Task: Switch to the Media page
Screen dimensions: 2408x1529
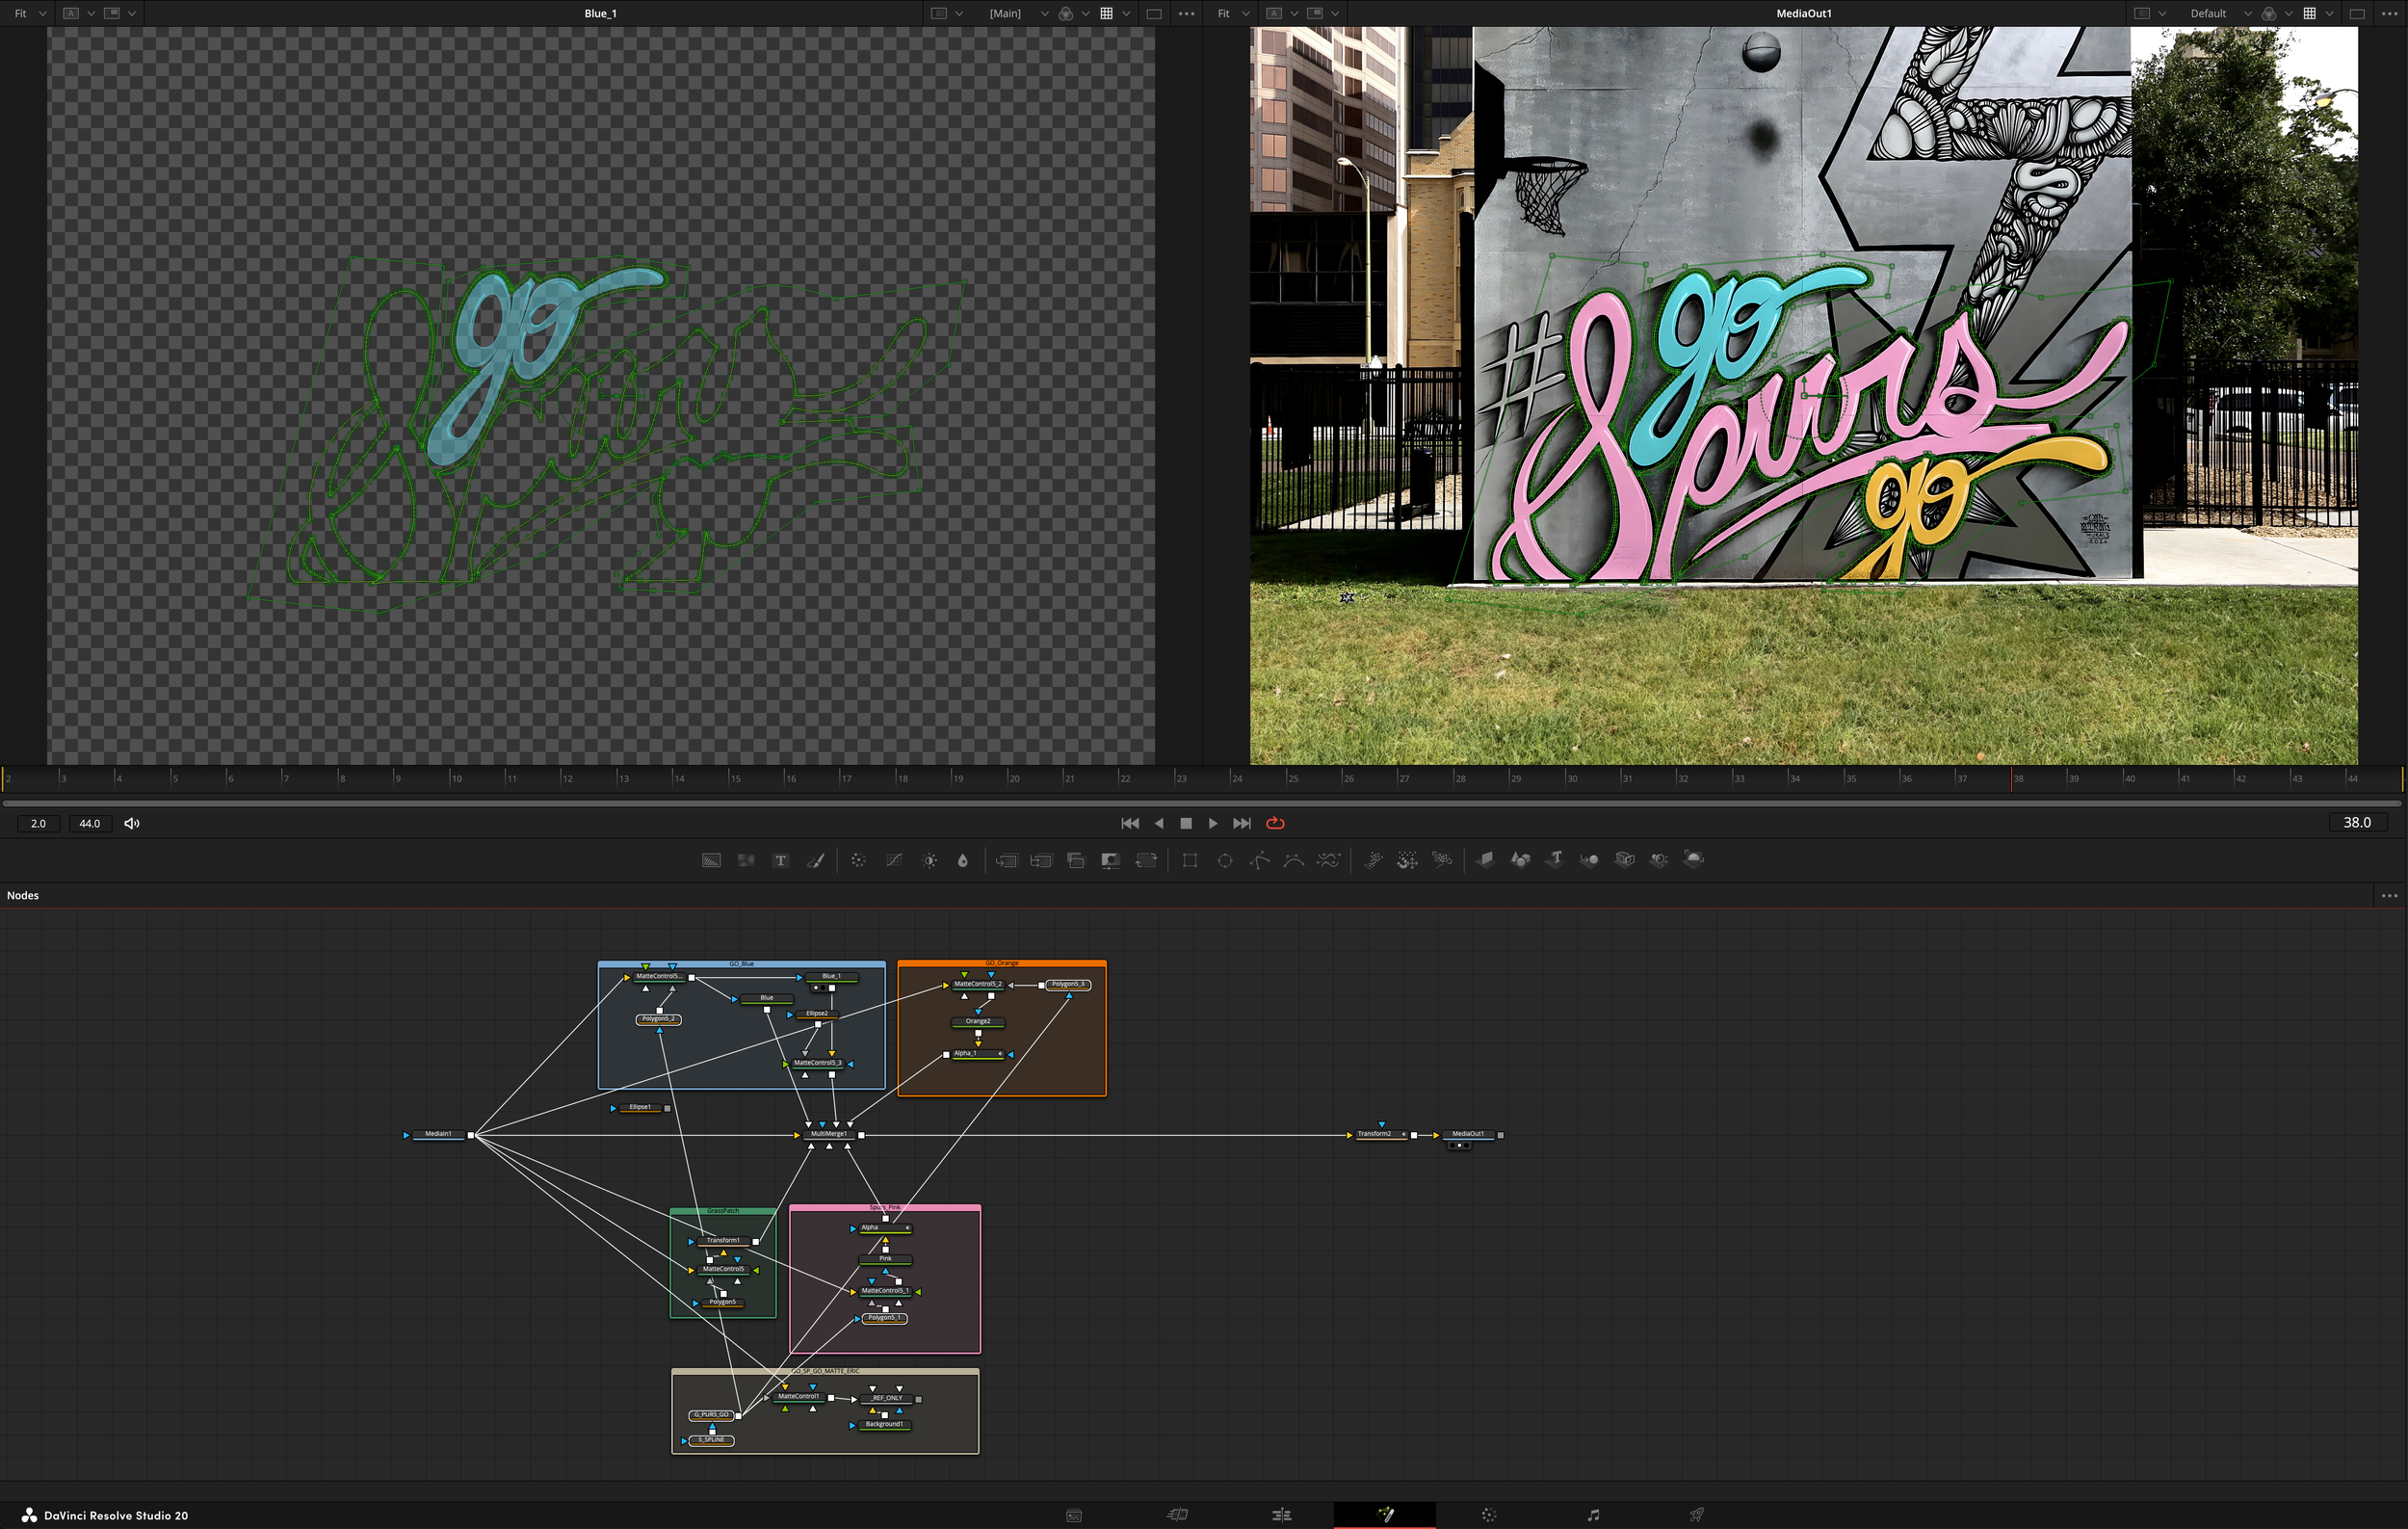Action: coord(1073,1515)
